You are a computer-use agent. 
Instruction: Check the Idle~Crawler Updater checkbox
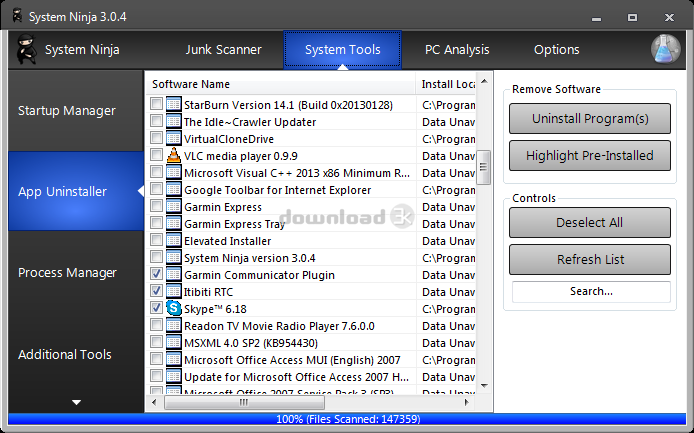coord(156,120)
